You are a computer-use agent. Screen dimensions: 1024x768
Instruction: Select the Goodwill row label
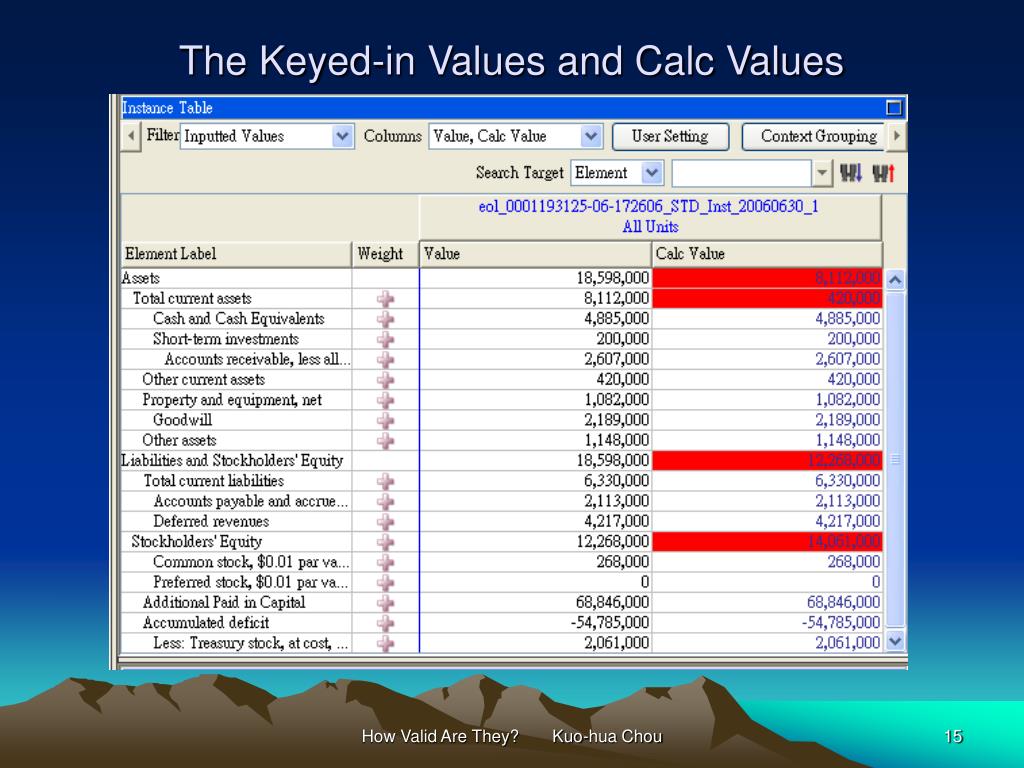click(182, 420)
